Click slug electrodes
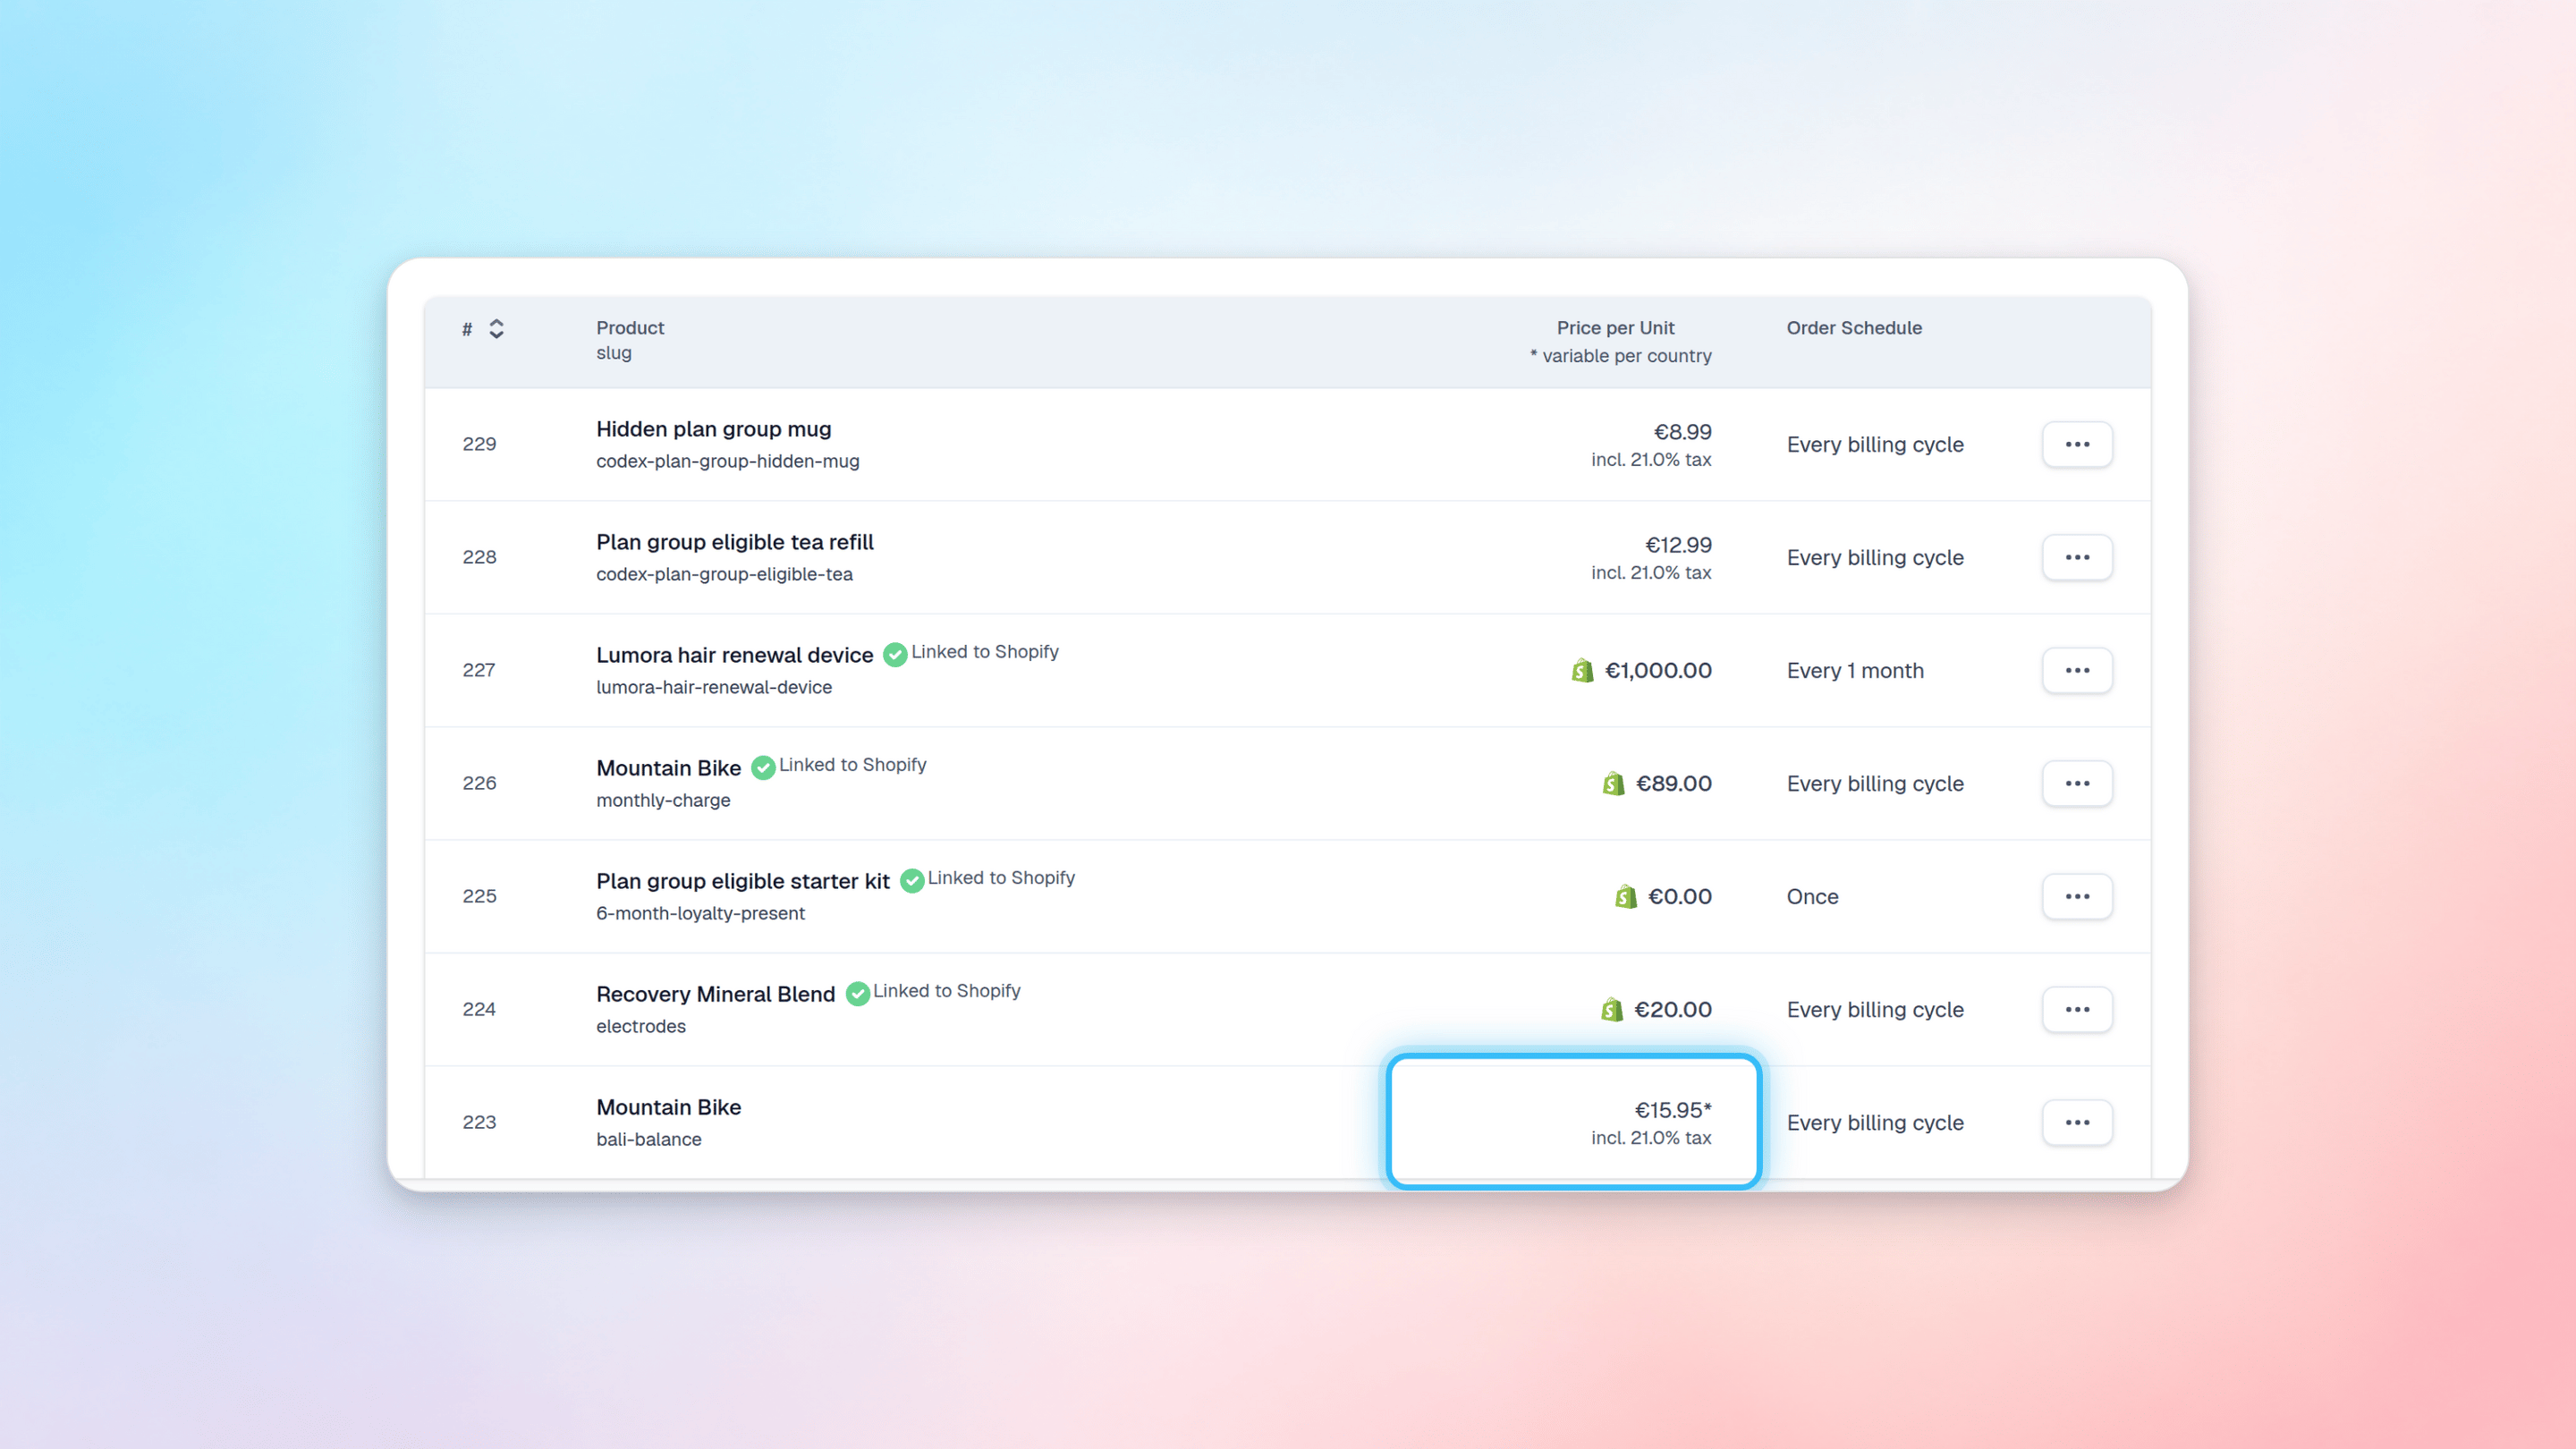The image size is (2576, 1449). 641,1026
